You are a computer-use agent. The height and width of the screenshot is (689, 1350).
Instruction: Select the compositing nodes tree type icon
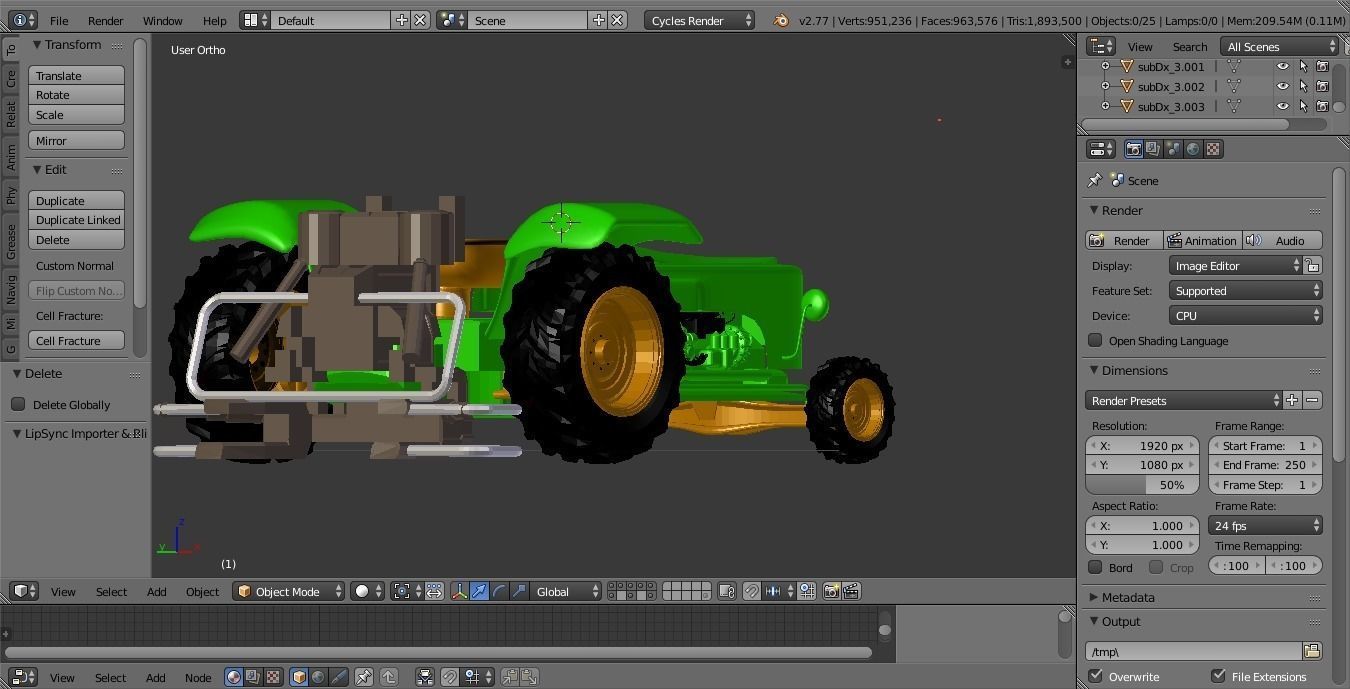pyautogui.click(x=253, y=677)
